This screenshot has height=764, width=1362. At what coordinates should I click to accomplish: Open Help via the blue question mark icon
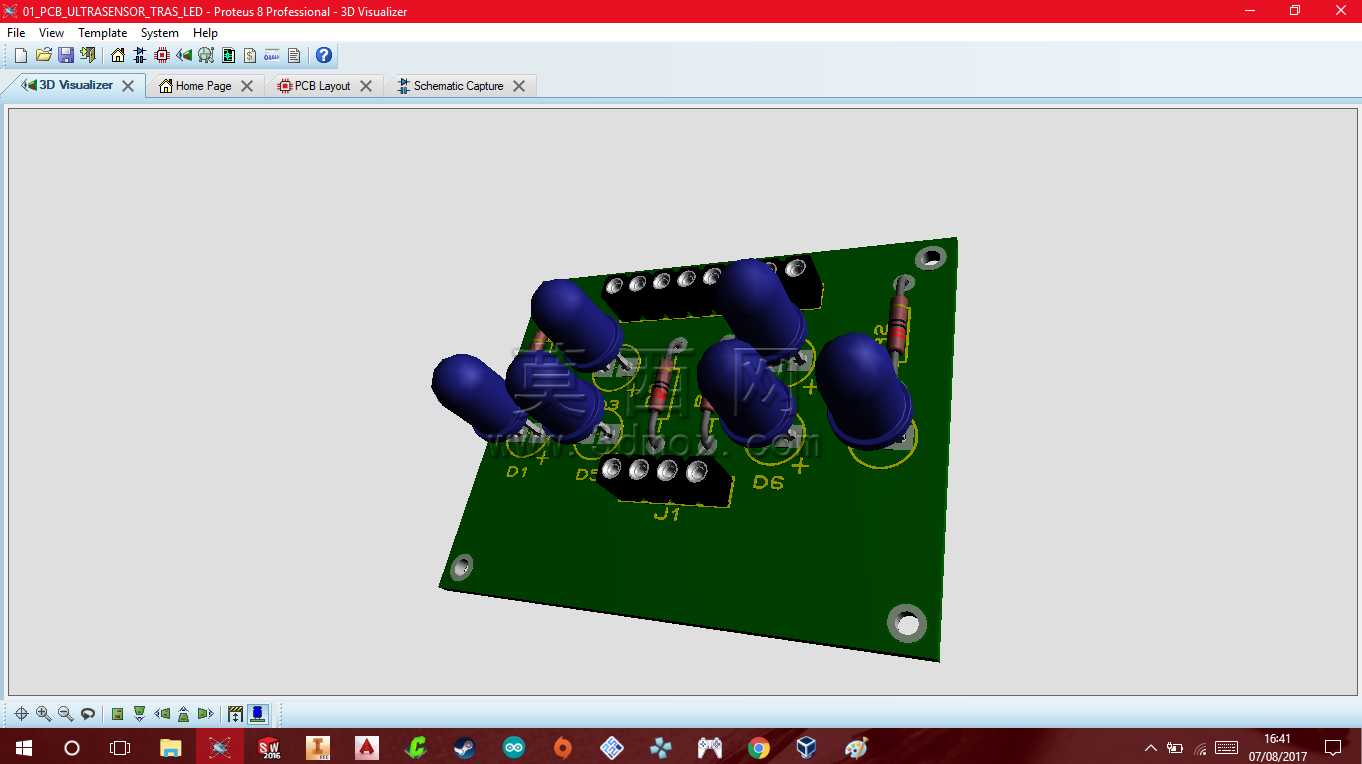tap(324, 55)
